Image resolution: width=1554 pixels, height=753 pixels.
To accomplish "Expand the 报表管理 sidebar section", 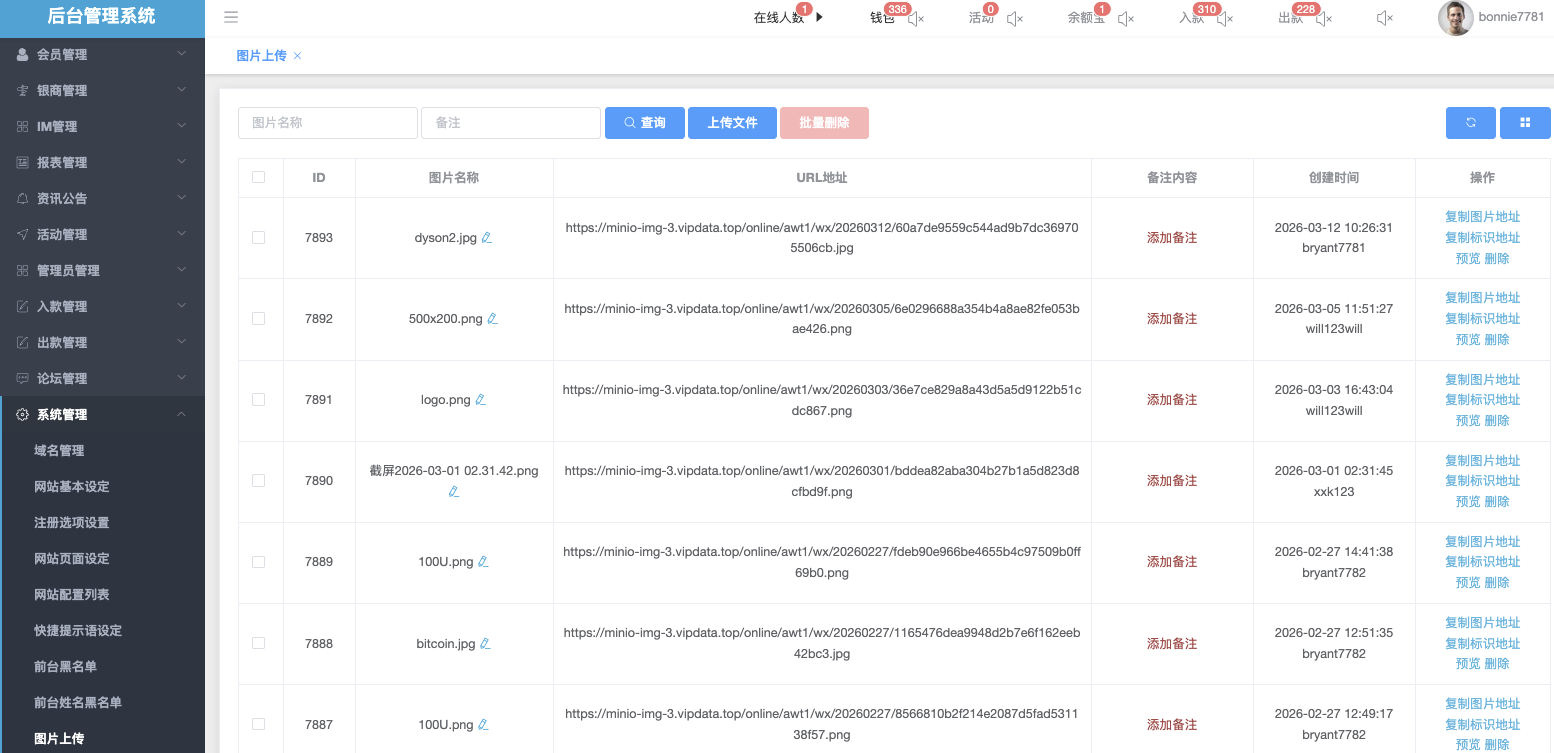I will pos(102,162).
